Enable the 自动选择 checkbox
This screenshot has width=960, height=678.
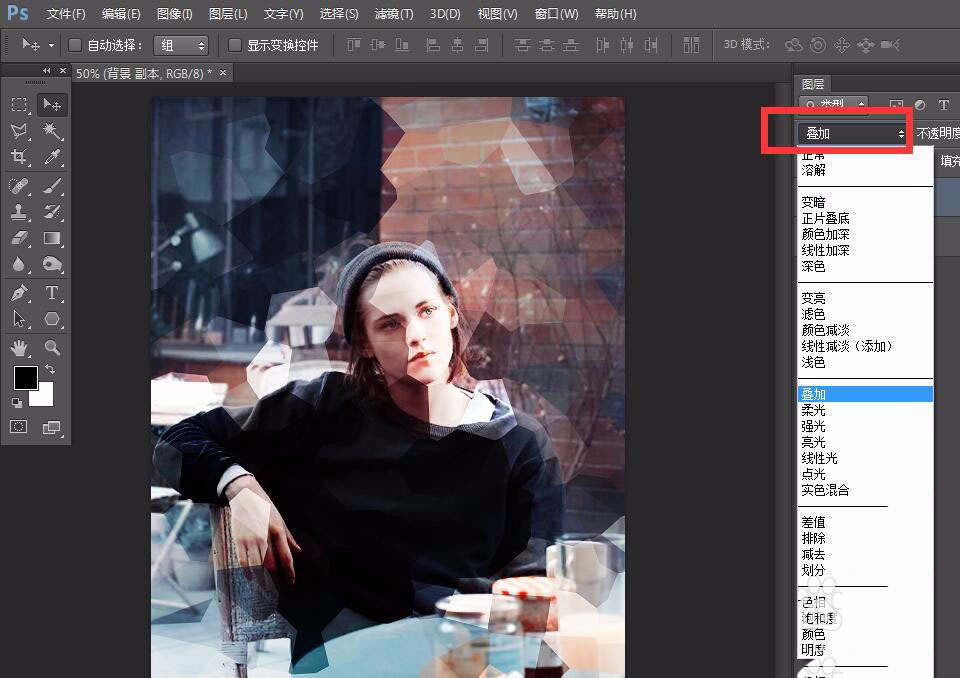[x=75, y=45]
